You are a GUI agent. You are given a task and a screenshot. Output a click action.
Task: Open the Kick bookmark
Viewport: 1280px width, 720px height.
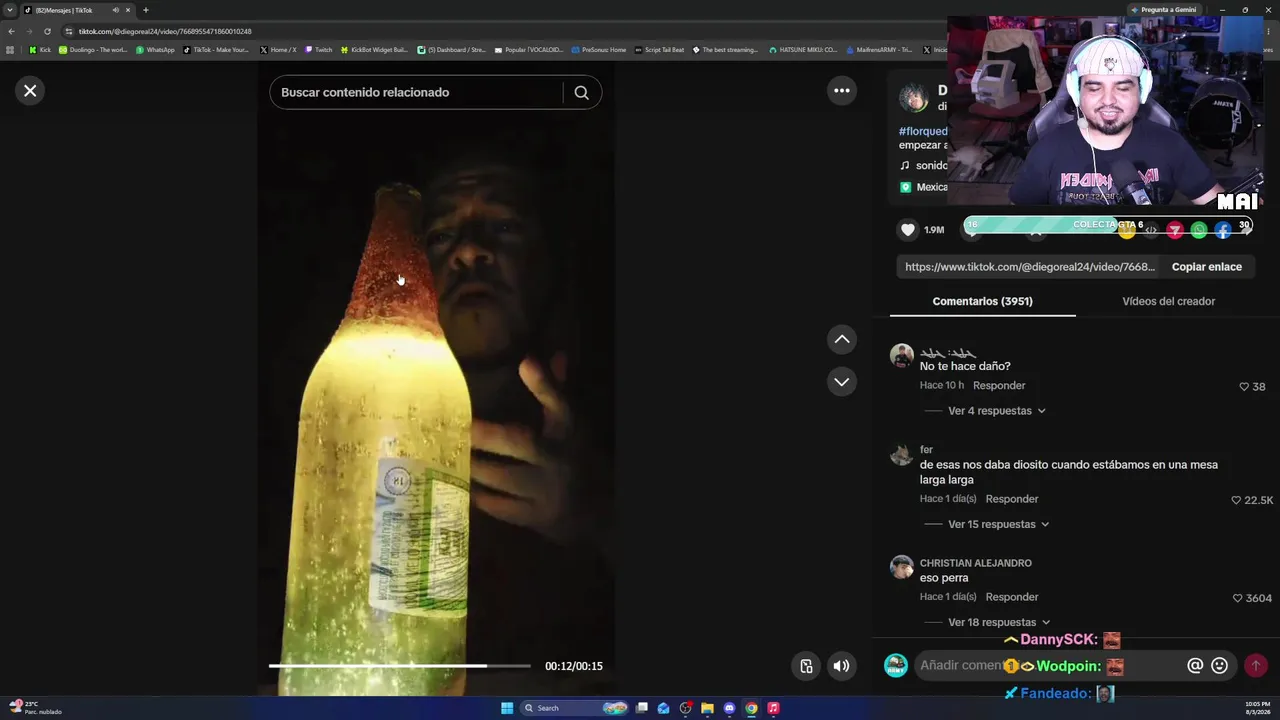[40, 50]
